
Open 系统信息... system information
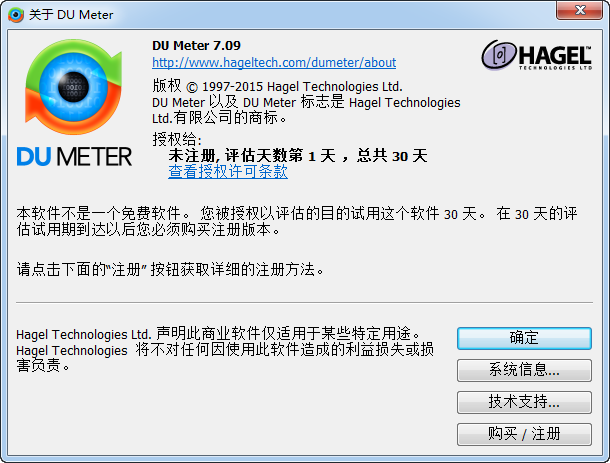524,370
